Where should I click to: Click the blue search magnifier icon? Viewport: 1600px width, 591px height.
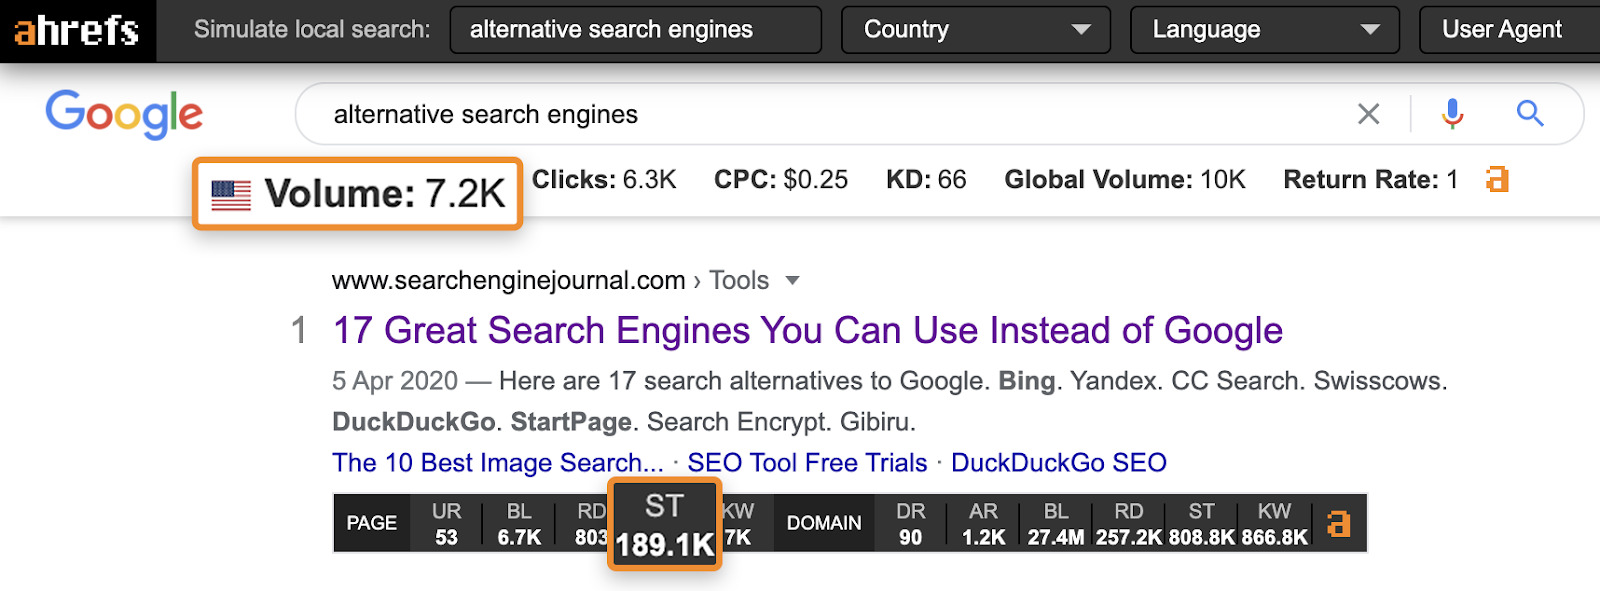(1530, 114)
